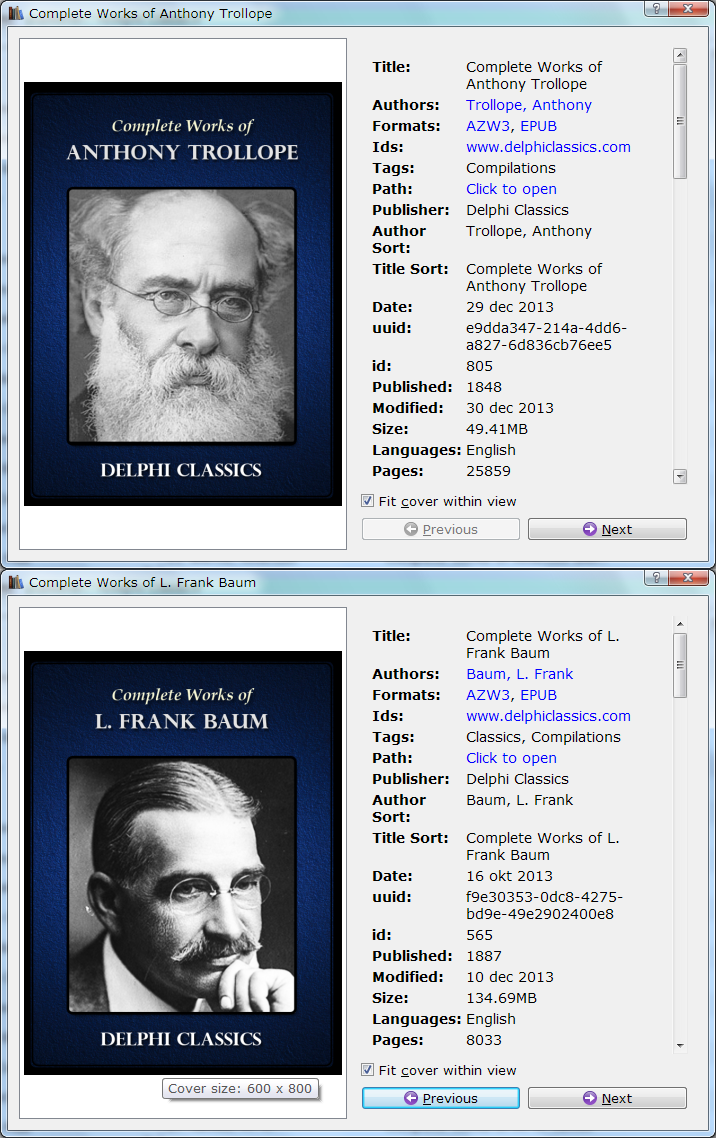Image resolution: width=716 pixels, height=1140 pixels.
Task: Click pages value 25859
Action: point(488,471)
